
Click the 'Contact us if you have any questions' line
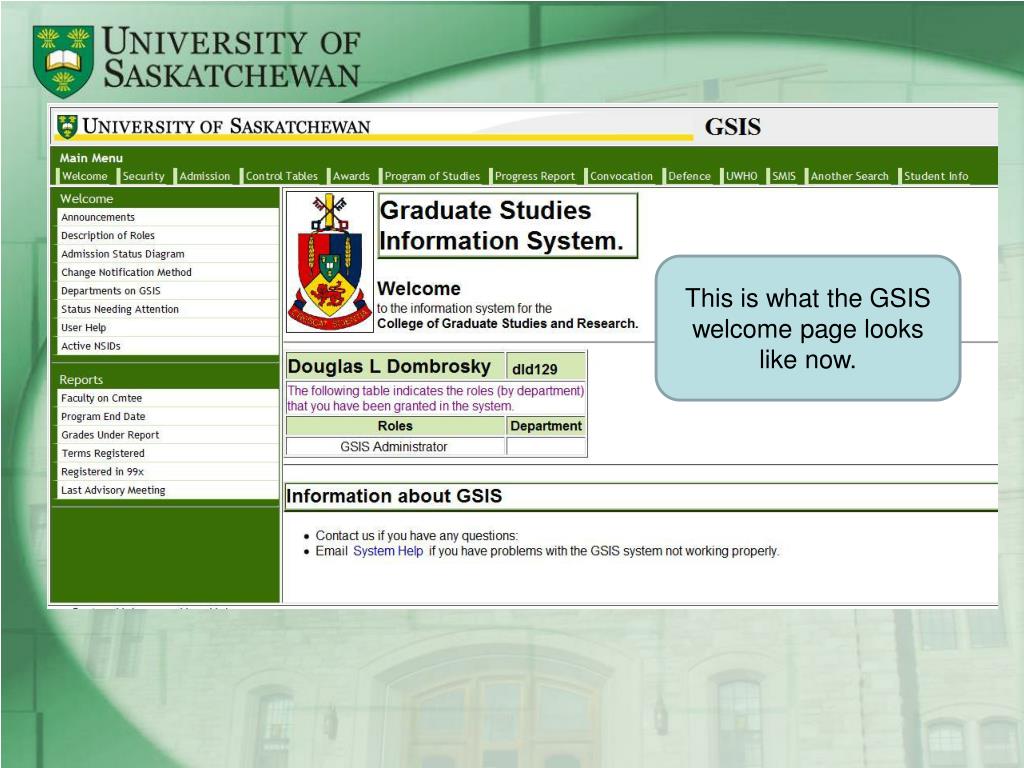(417, 536)
